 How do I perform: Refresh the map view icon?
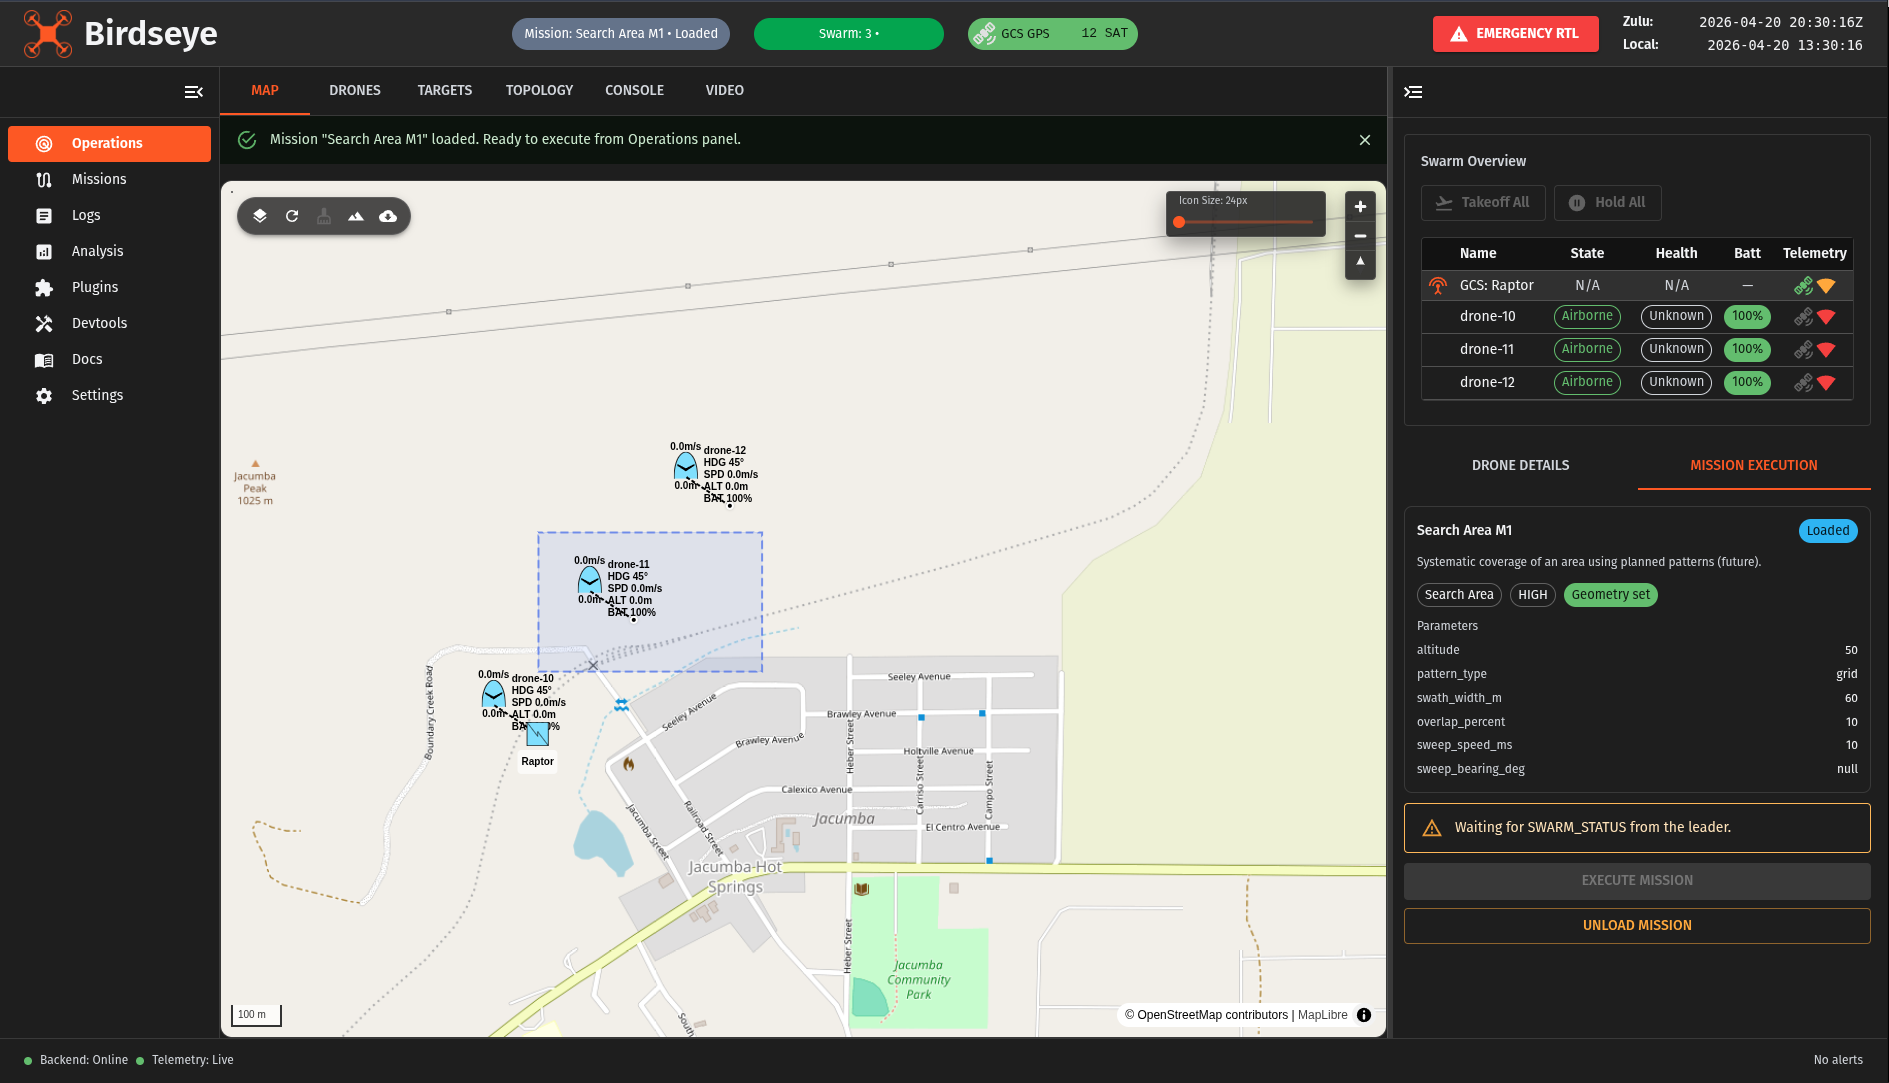coord(292,216)
